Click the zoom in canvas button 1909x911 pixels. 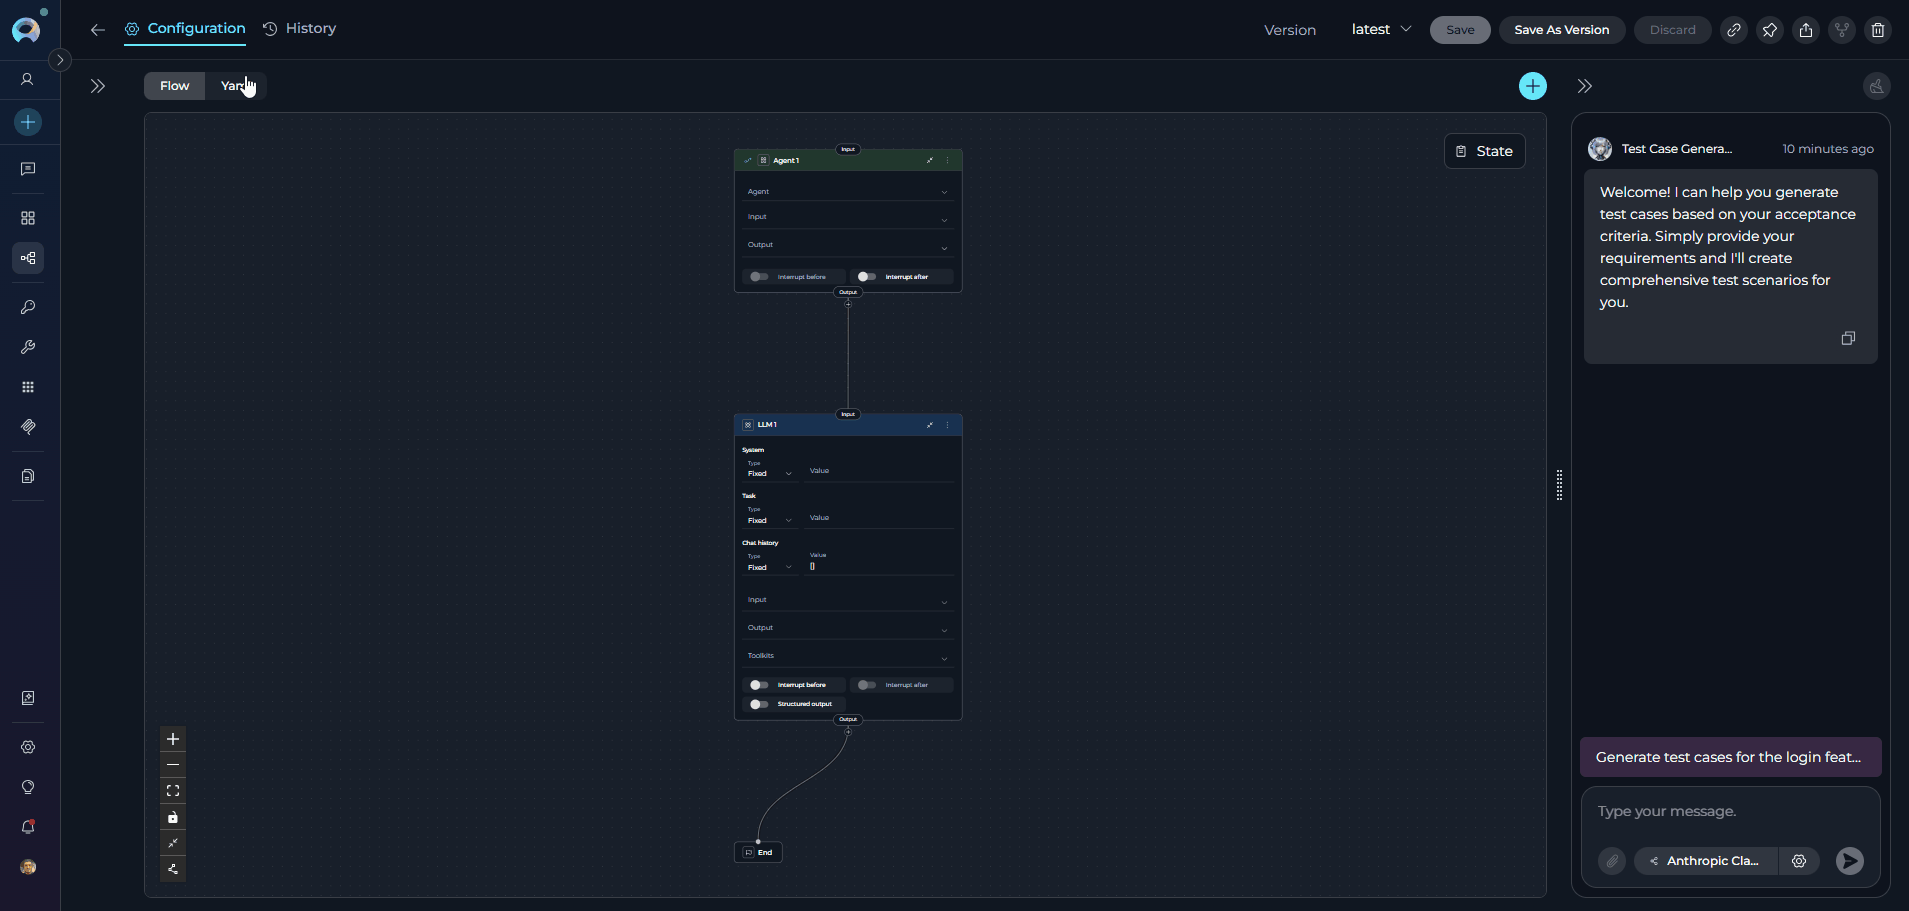(173, 739)
